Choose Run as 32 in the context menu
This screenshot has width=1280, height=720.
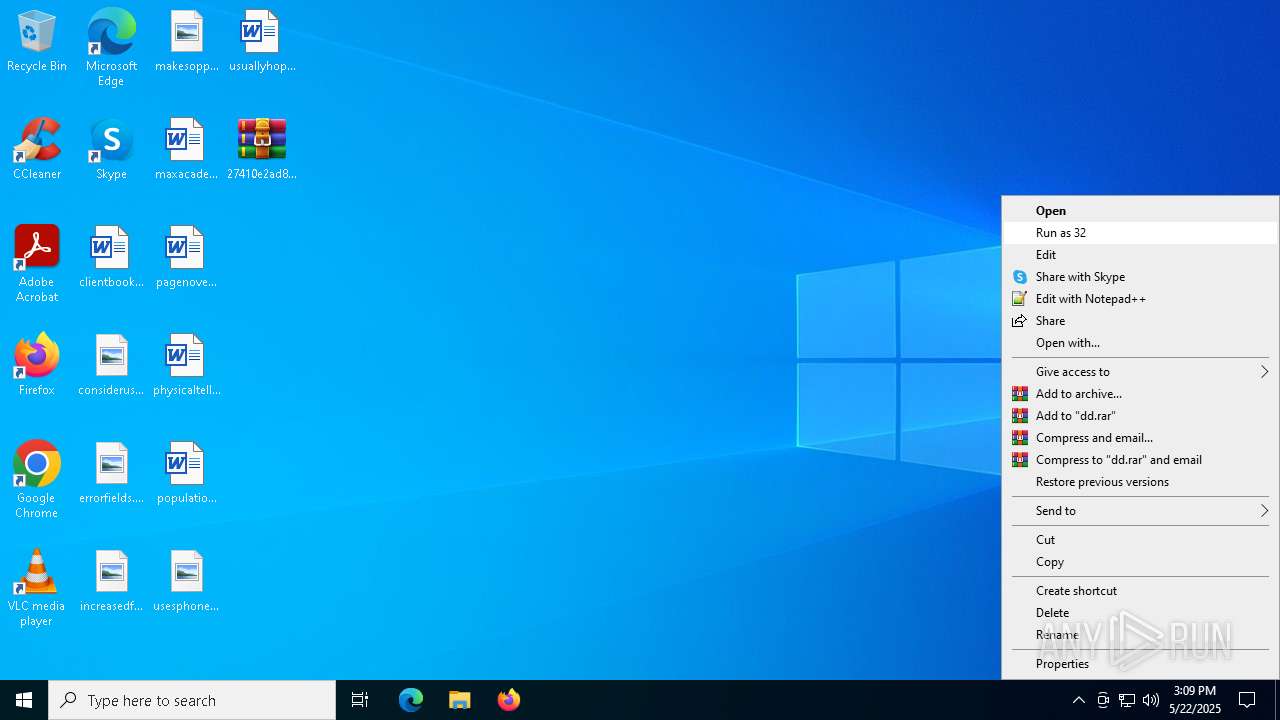[x=1140, y=232]
